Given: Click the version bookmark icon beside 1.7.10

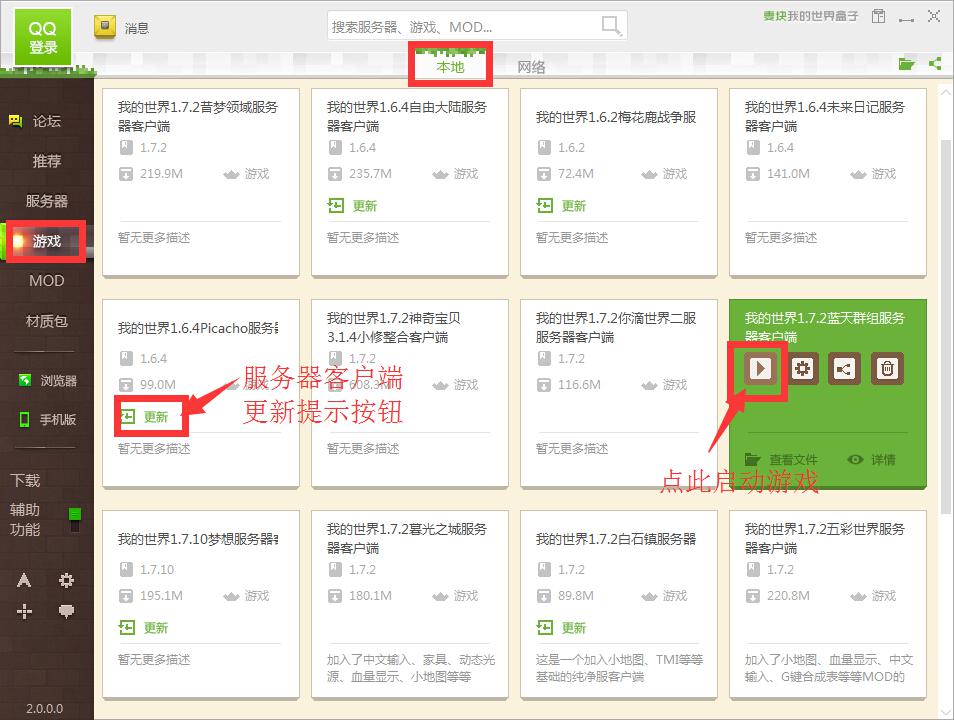Looking at the screenshot, I should [x=126, y=570].
